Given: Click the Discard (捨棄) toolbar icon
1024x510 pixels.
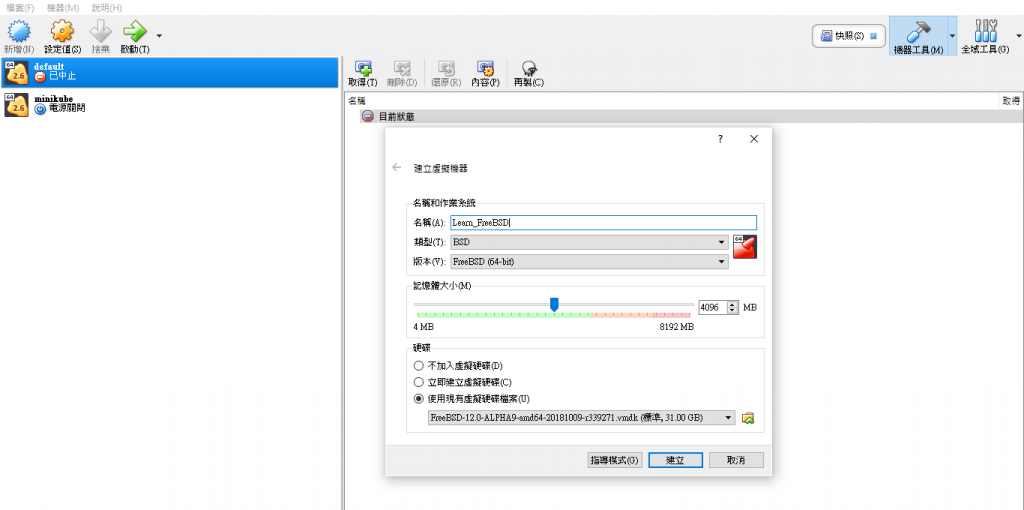Looking at the screenshot, I should click(x=101, y=31).
